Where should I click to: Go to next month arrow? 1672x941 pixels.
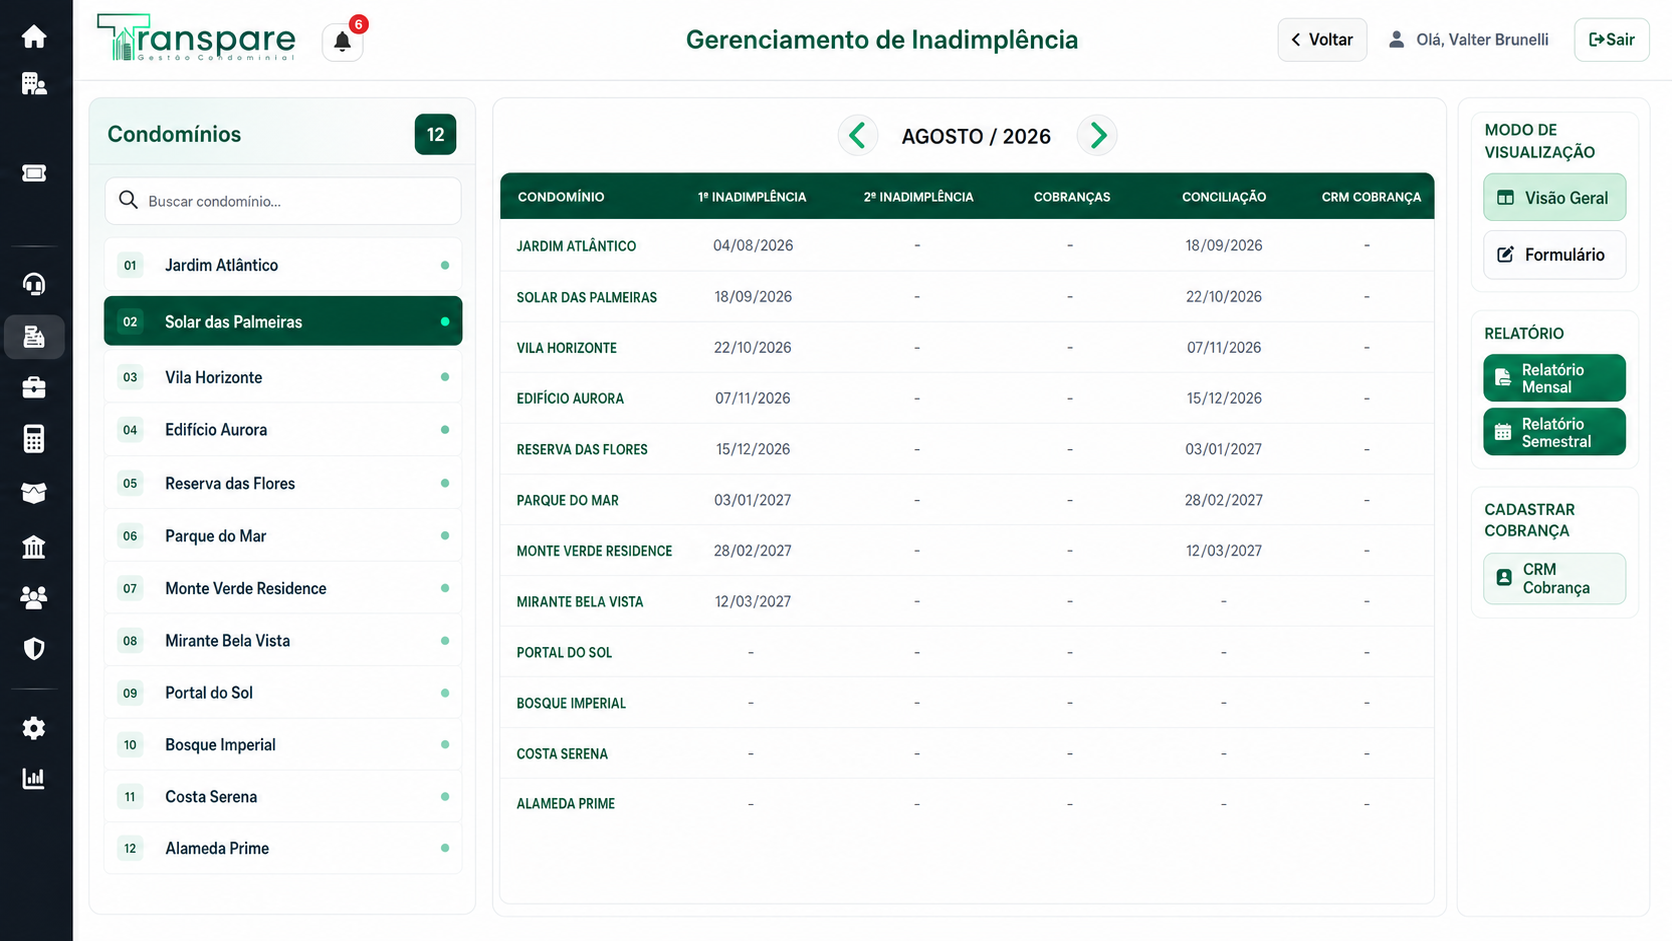(1097, 135)
